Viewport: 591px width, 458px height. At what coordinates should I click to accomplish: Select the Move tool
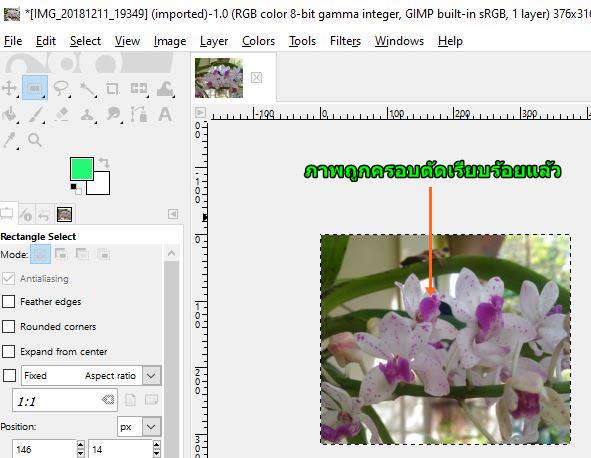point(9,89)
